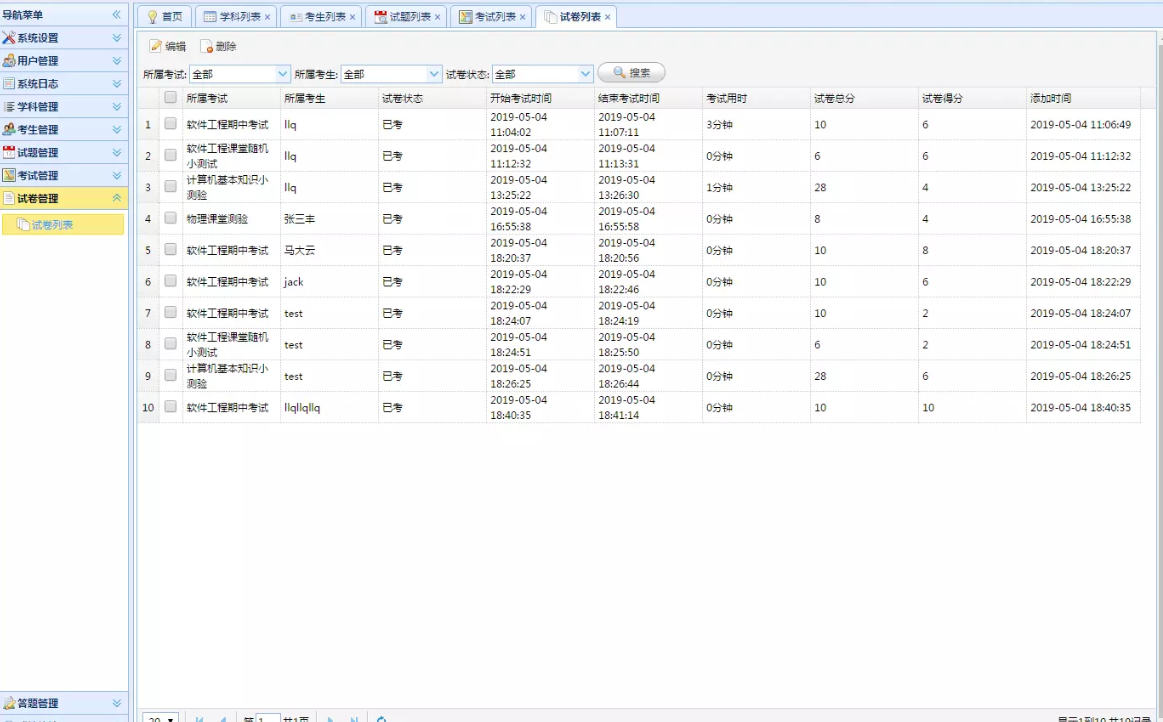1163x722 pixels.
Task: Expand 考生管理 section using its chevron
Action: 116,130
